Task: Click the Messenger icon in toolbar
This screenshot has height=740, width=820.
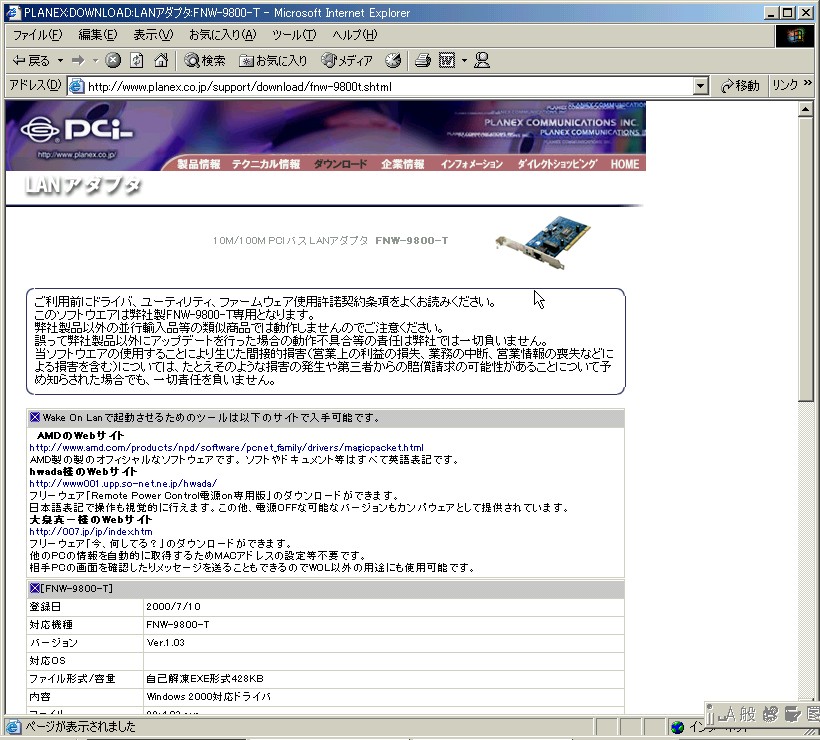Action: [x=482, y=61]
